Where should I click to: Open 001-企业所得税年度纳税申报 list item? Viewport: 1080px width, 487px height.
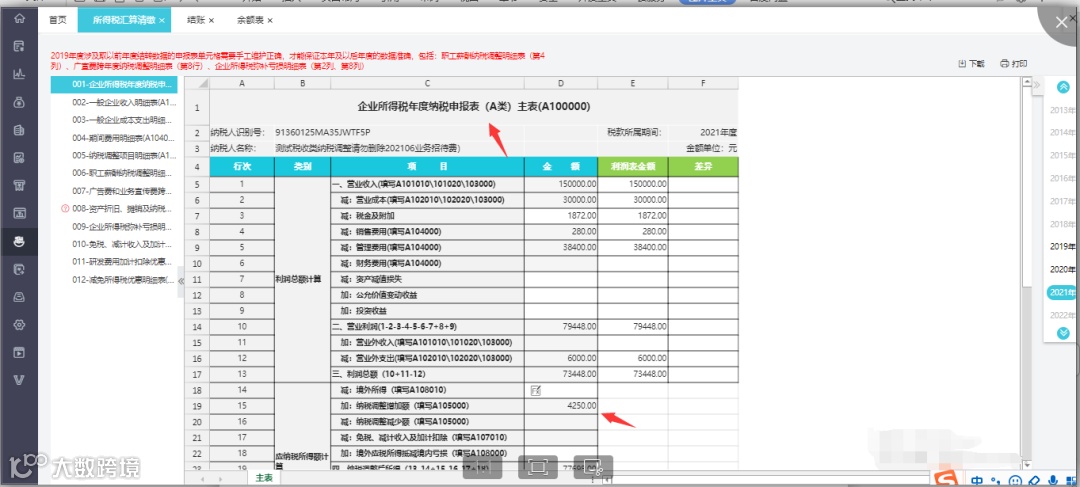pyautogui.click(x=114, y=85)
